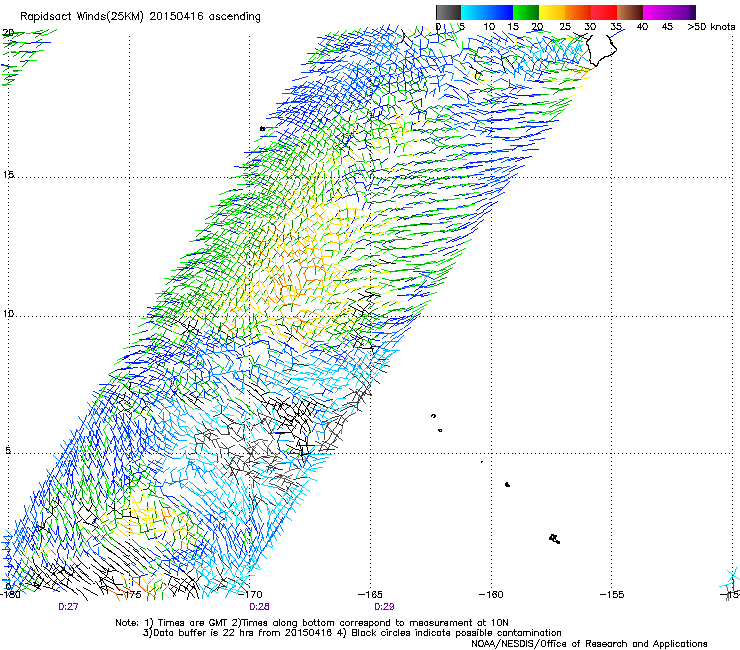Click the yellow 20-25 knots legend swatch
The height and width of the screenshot is (650, 740).
pyautogui.click(x=552, y=12)
